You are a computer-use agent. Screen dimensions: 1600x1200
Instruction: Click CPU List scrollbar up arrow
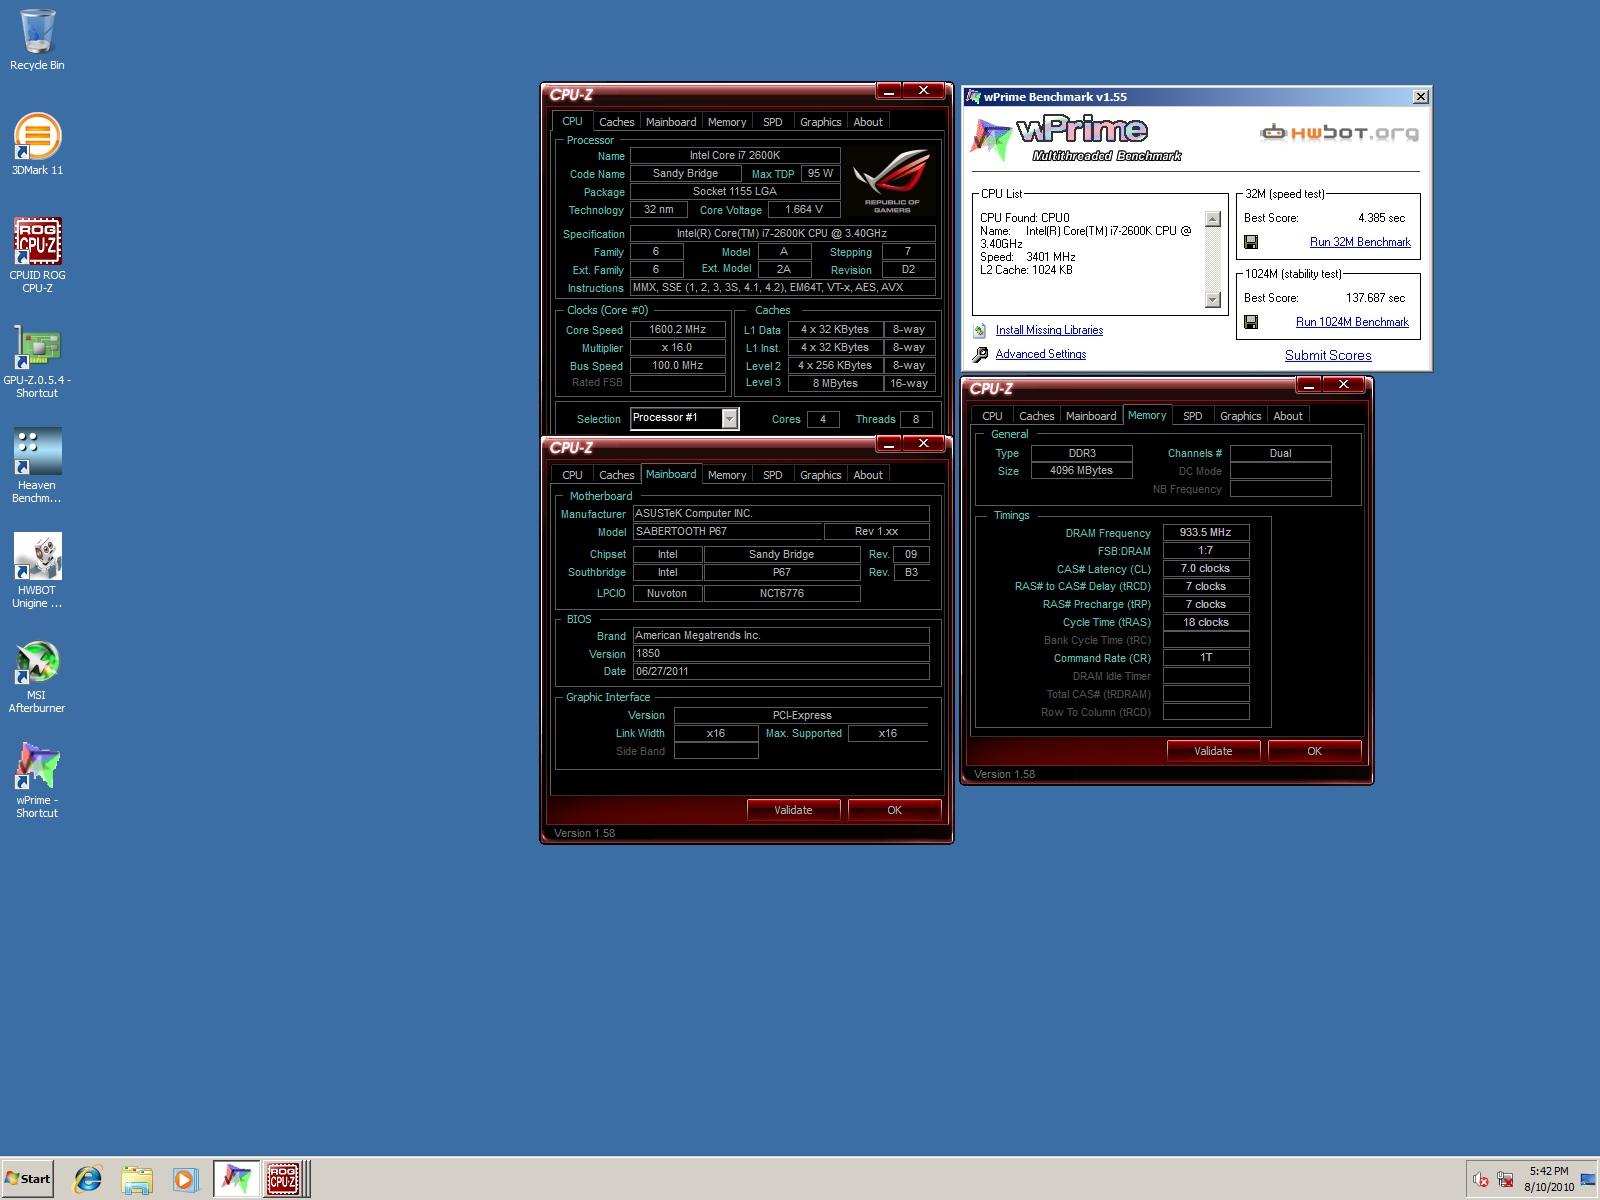(1213, 219)
